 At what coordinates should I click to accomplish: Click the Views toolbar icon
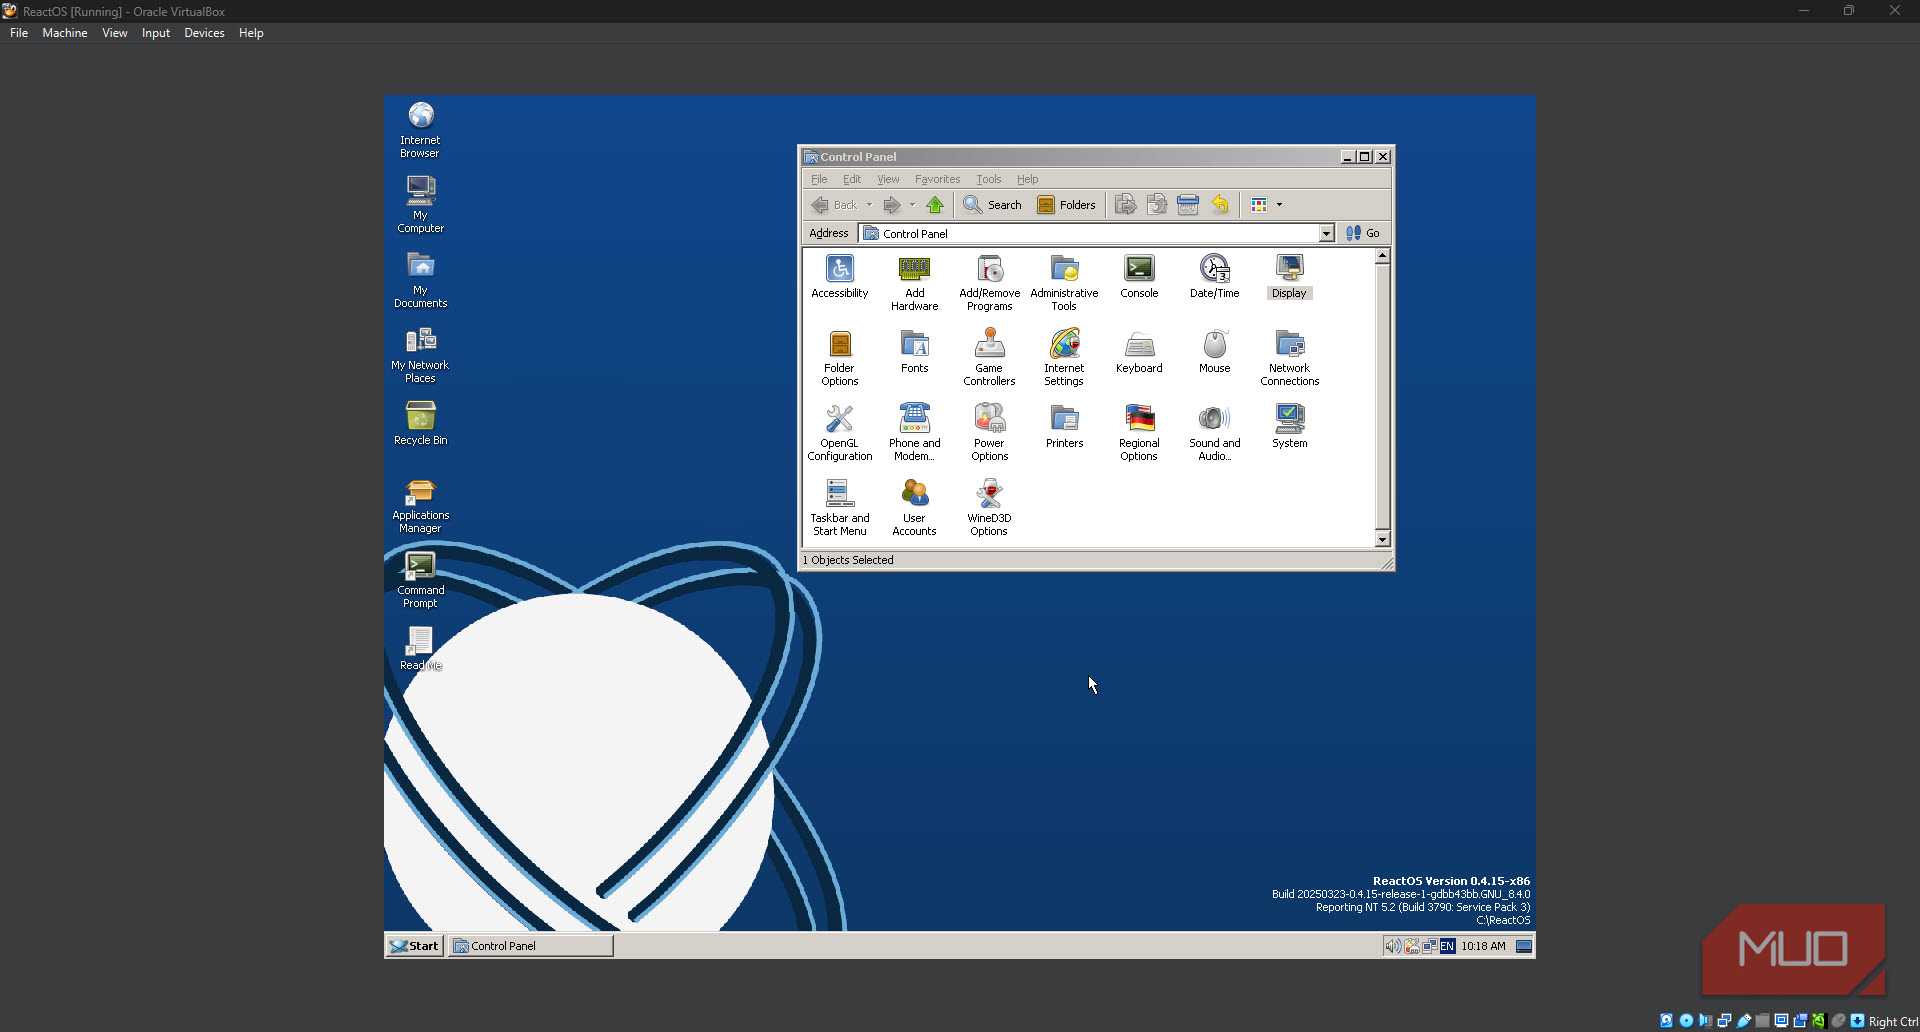pos(1259,205)
